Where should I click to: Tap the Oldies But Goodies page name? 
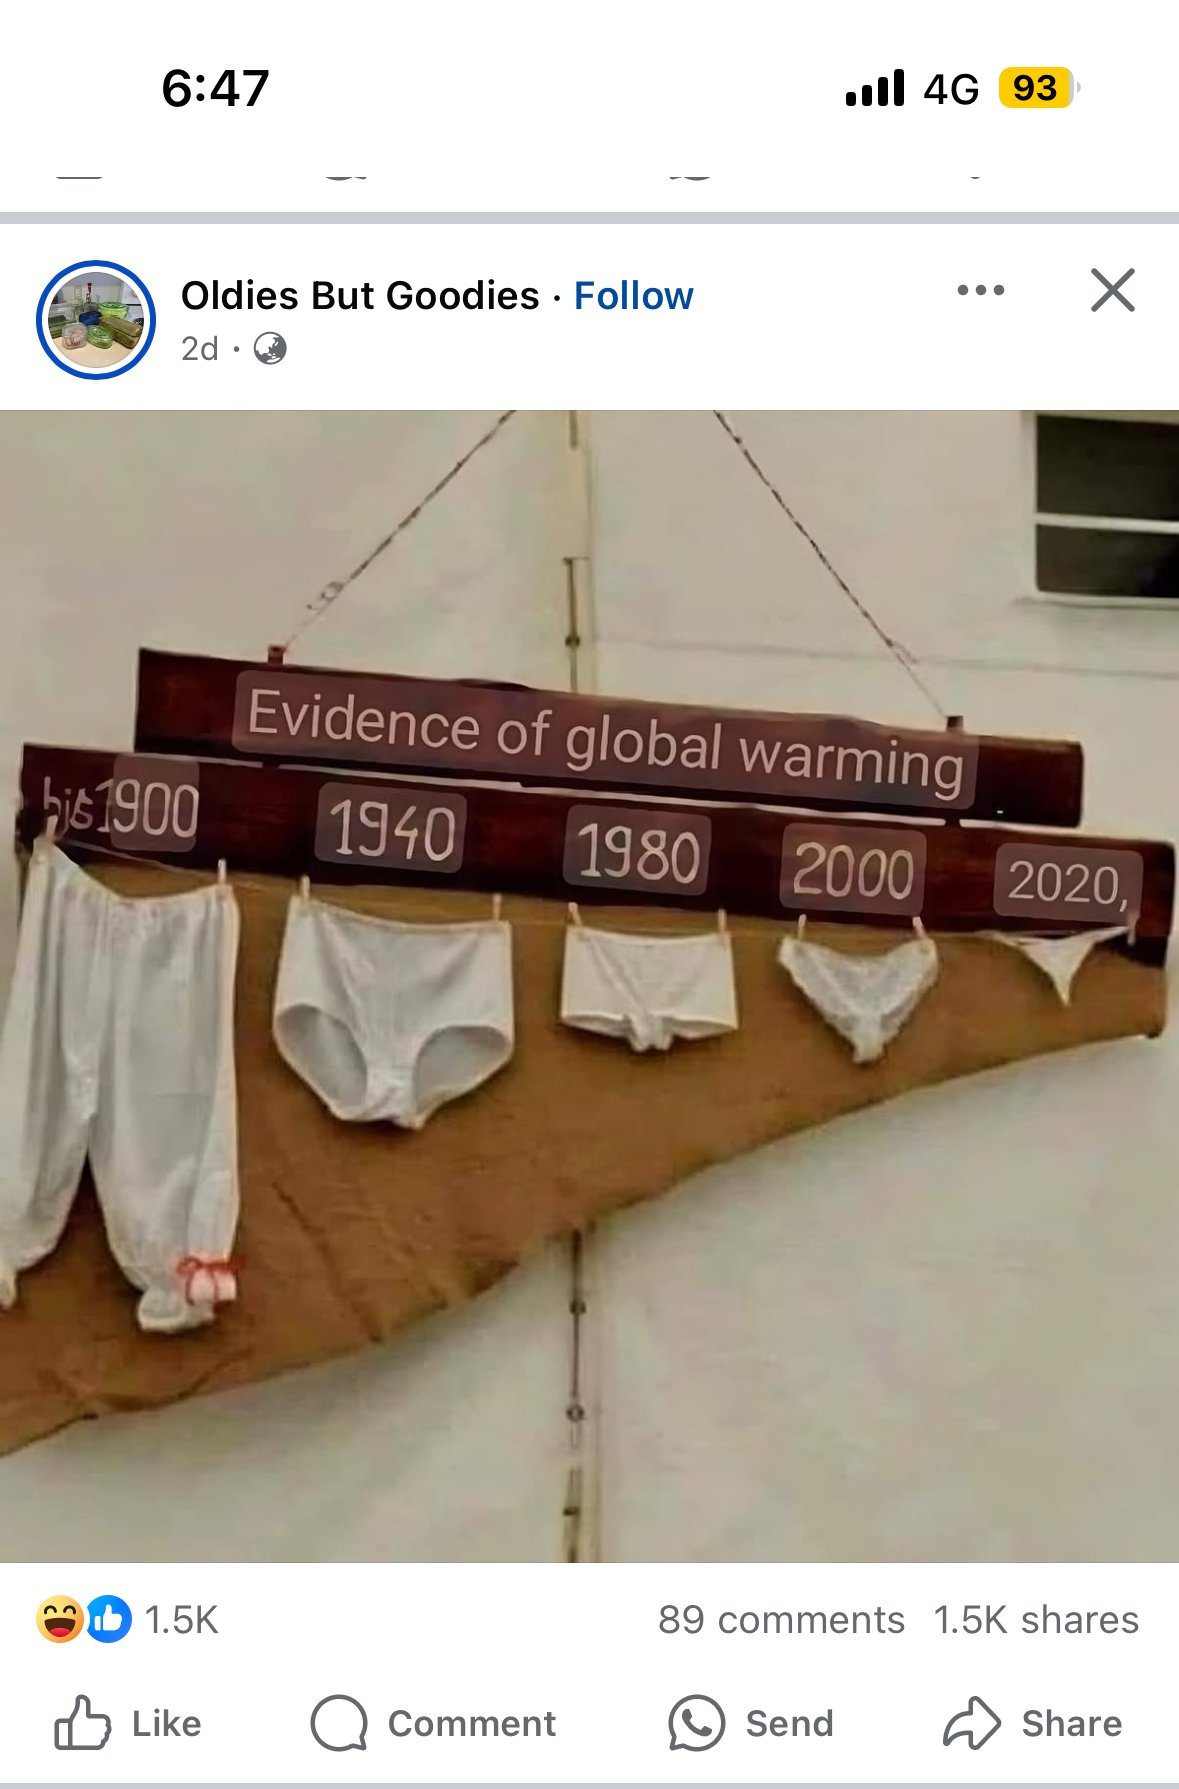[360, 296]
